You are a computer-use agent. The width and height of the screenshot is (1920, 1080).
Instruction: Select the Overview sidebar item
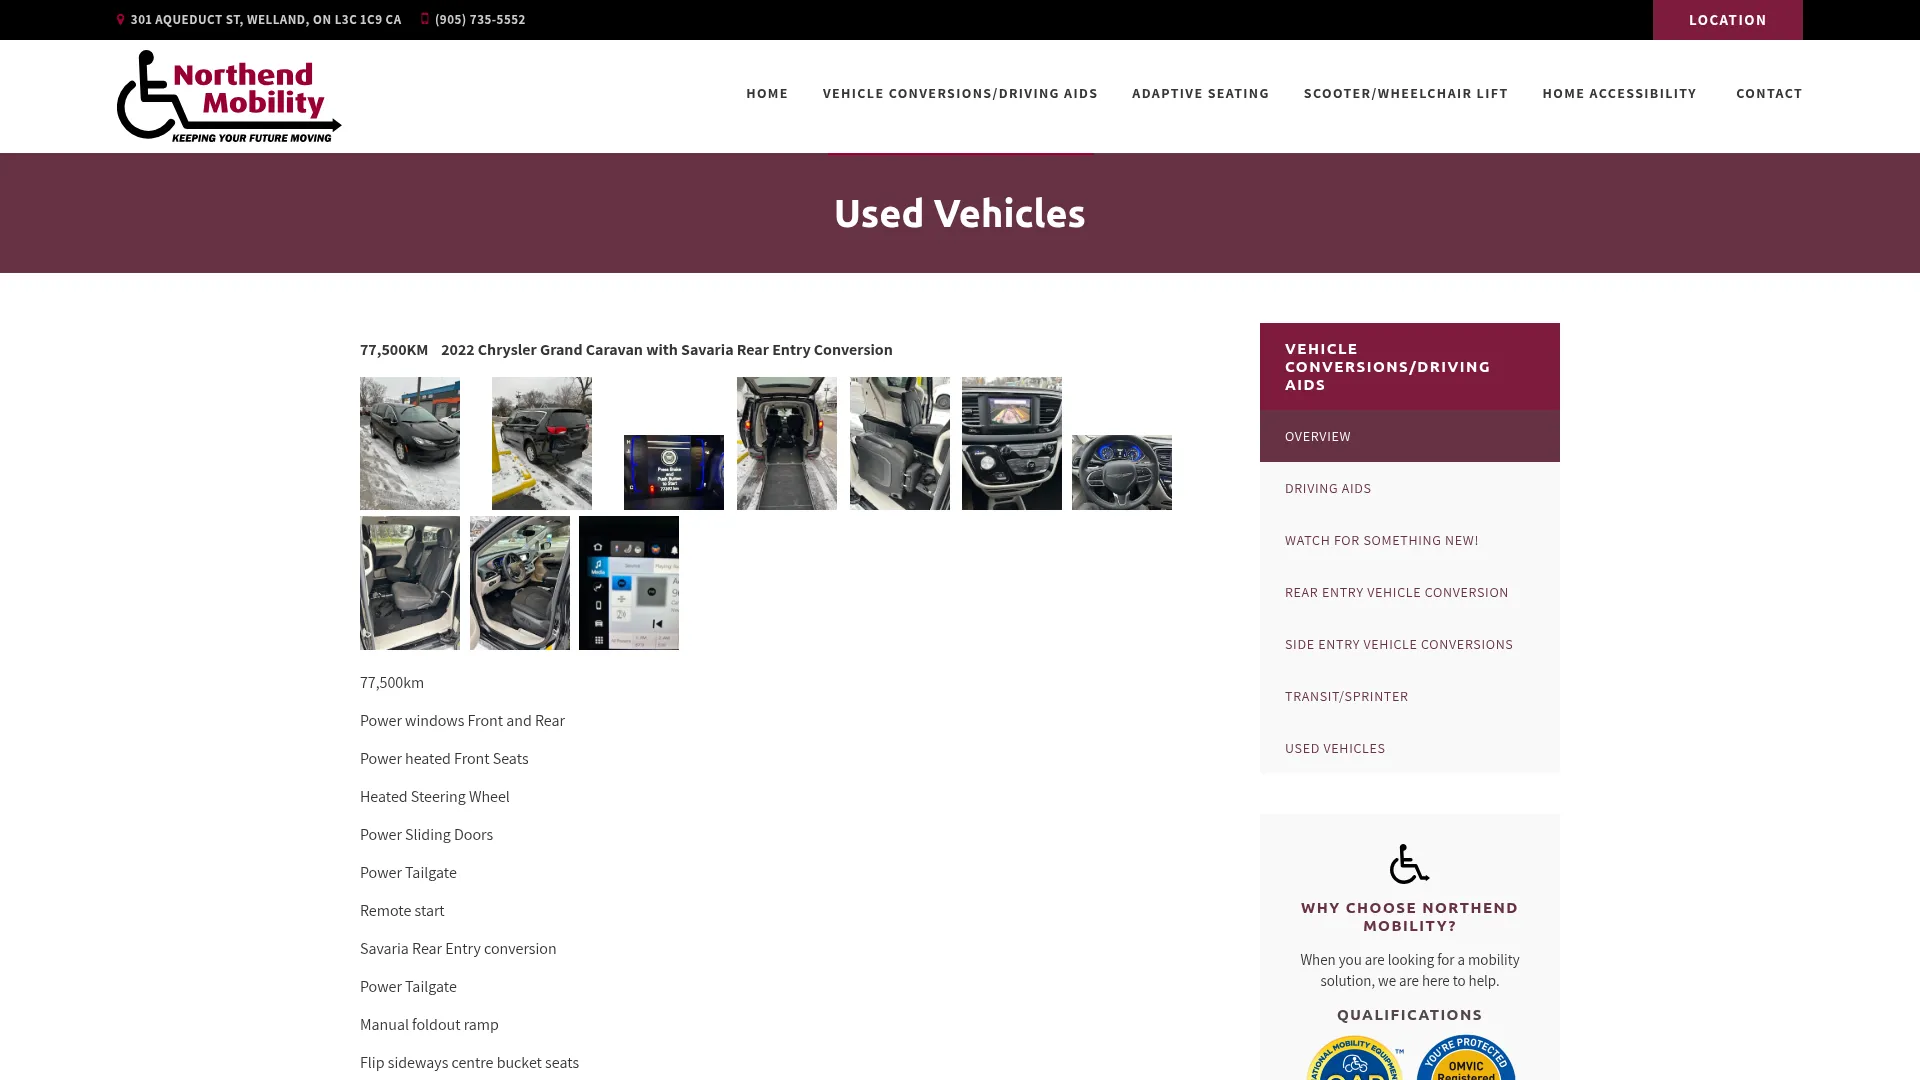1410,436
